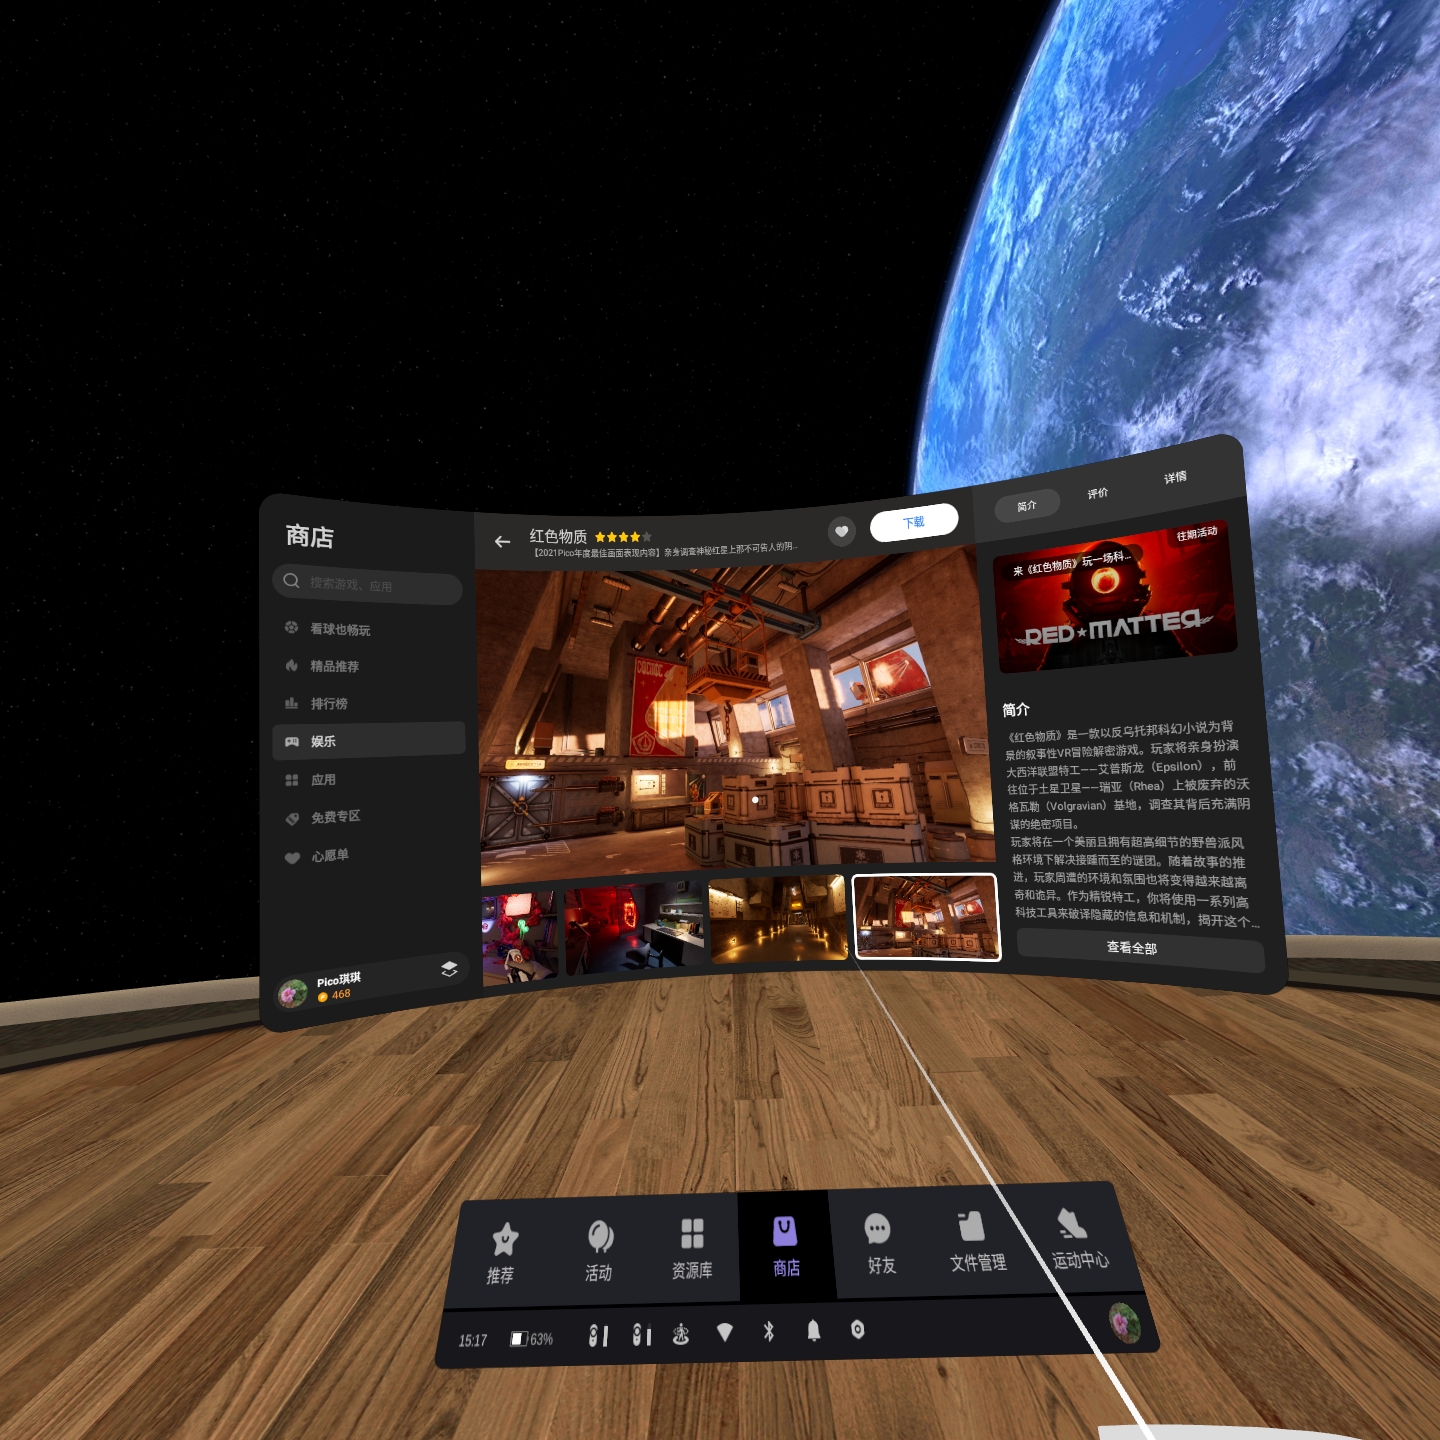Select the second thumbnail with red-lit office
Screen dimensions: 1440x1440
click(x=633, y=926)
